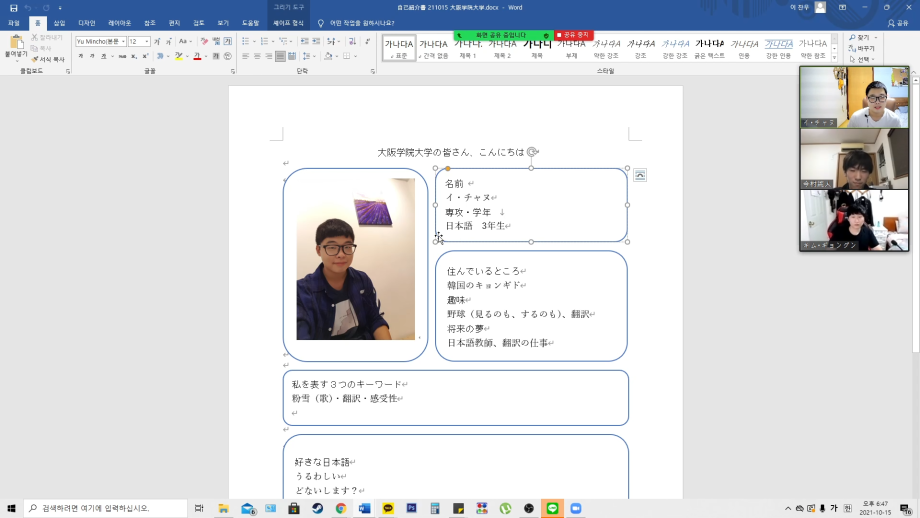
Task: Open the Find tool in ribbon
Action: (x=863, y=37)
